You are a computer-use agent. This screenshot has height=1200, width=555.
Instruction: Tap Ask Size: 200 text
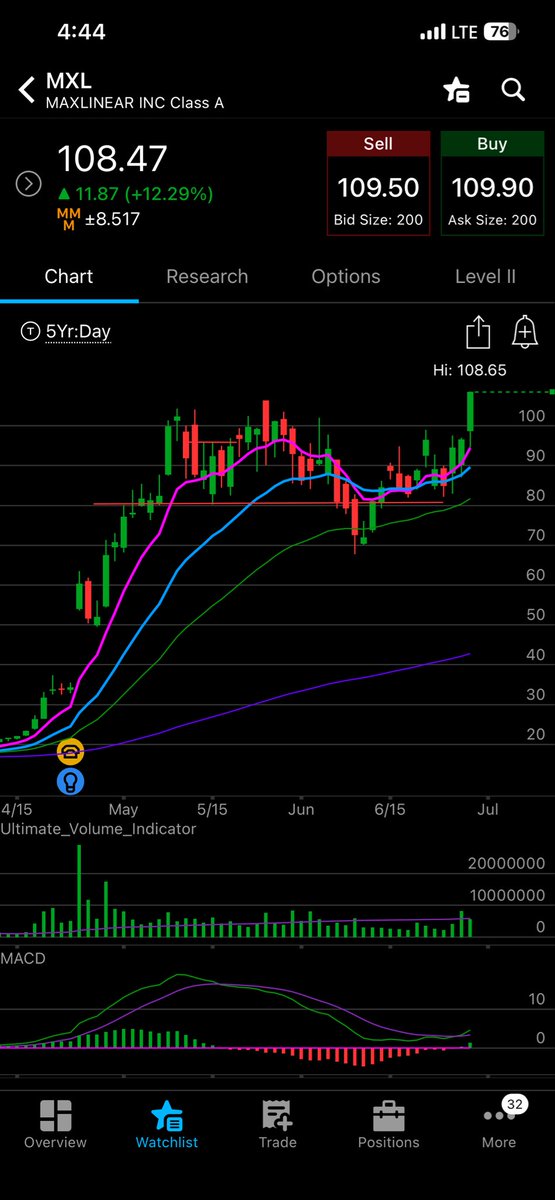tap(492, 220)
